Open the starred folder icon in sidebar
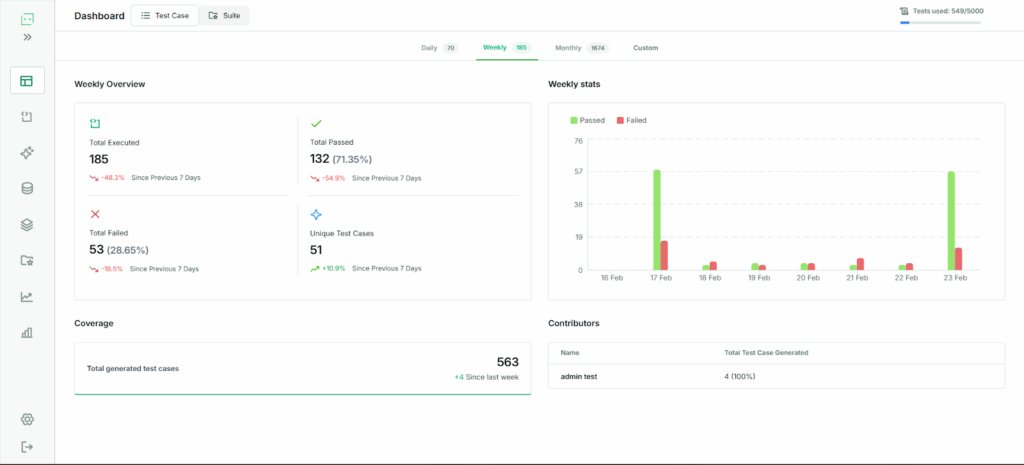The height and width of the screenshot is (465, 1024). tap(27, 261)
